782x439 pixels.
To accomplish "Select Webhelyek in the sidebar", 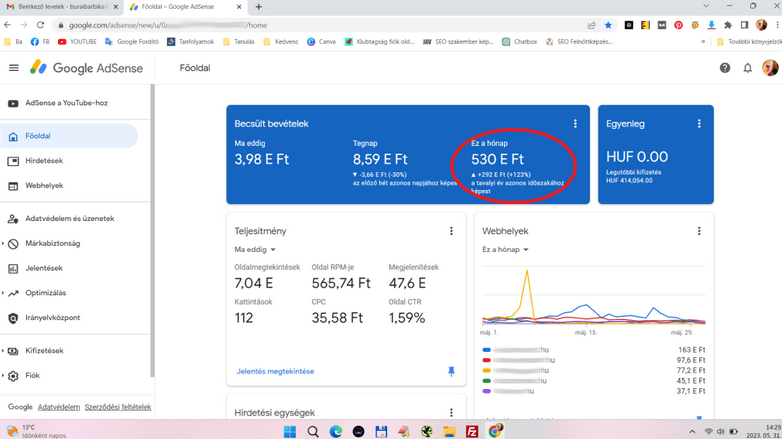I will click(x=43, y=186).
